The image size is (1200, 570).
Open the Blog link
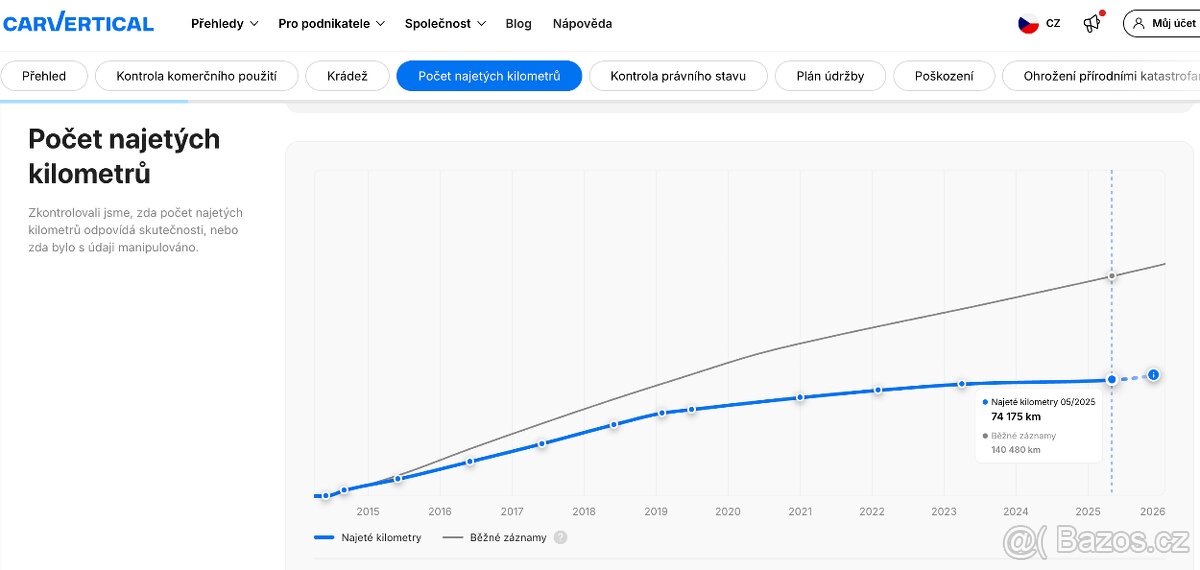tap(518, 23)
